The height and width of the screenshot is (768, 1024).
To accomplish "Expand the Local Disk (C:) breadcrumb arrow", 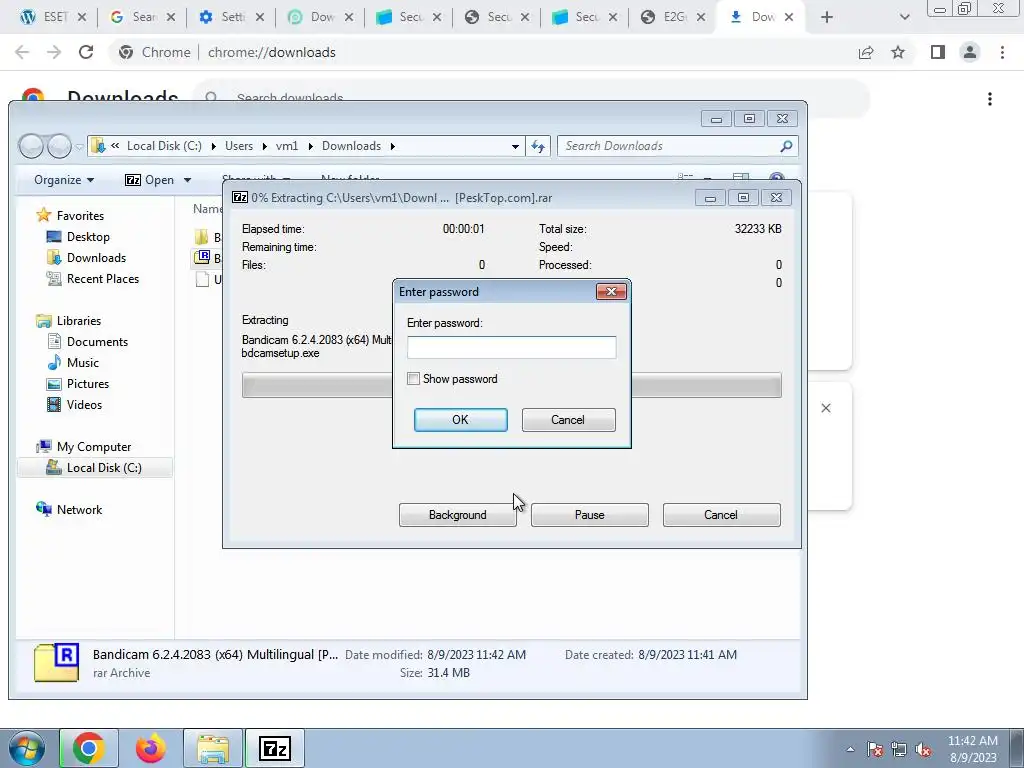I will point(214,146).
